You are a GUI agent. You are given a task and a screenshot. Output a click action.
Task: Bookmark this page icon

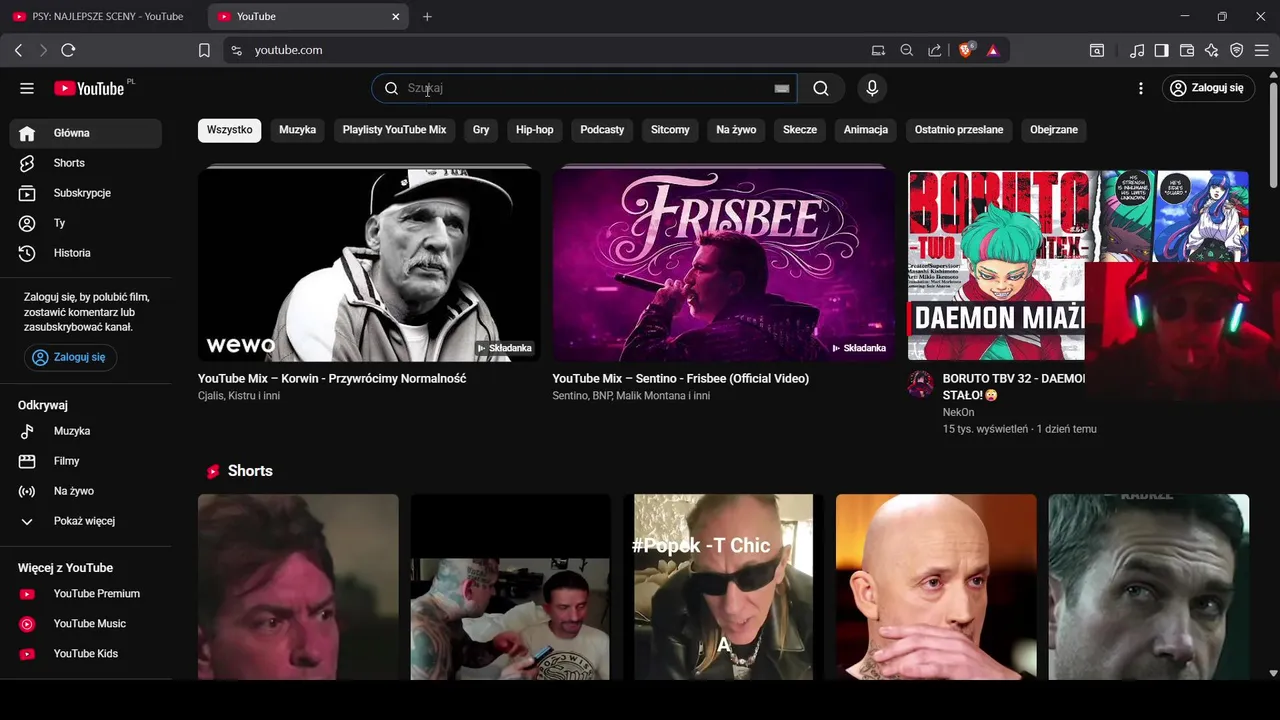click(204, 50)
